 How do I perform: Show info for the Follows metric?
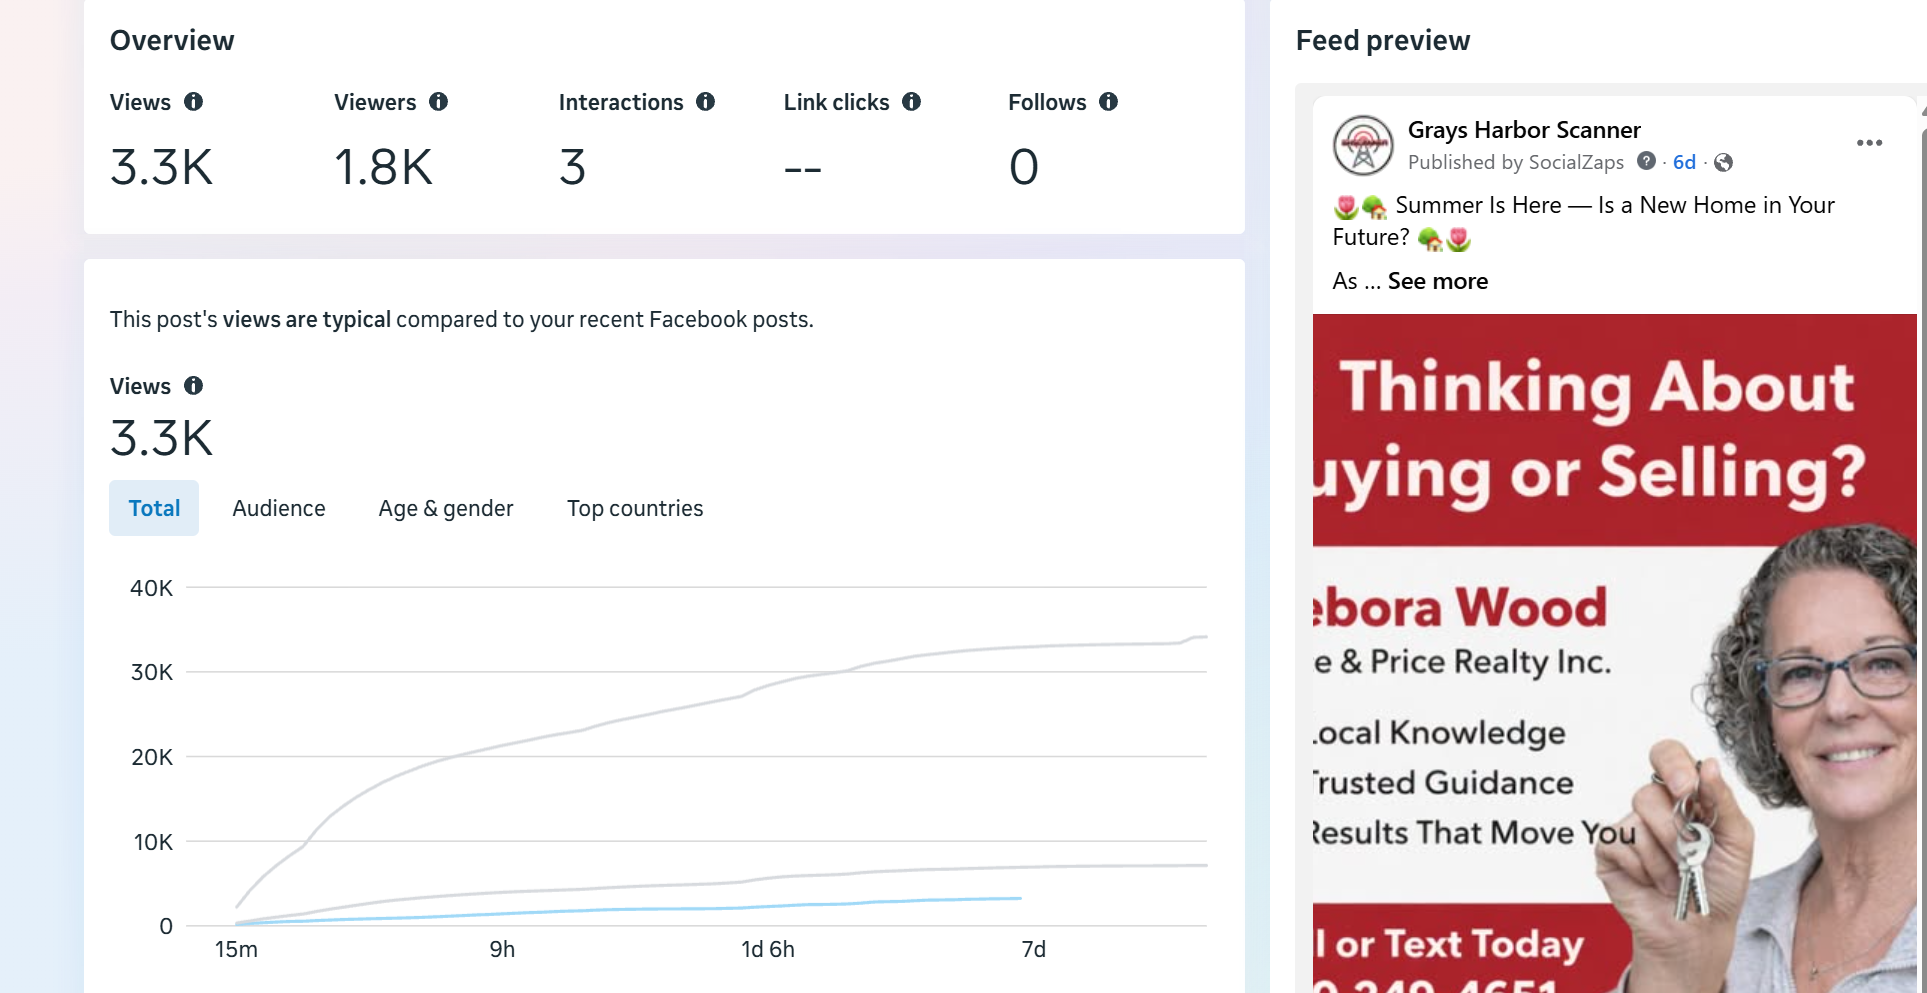click(1108, 102)
